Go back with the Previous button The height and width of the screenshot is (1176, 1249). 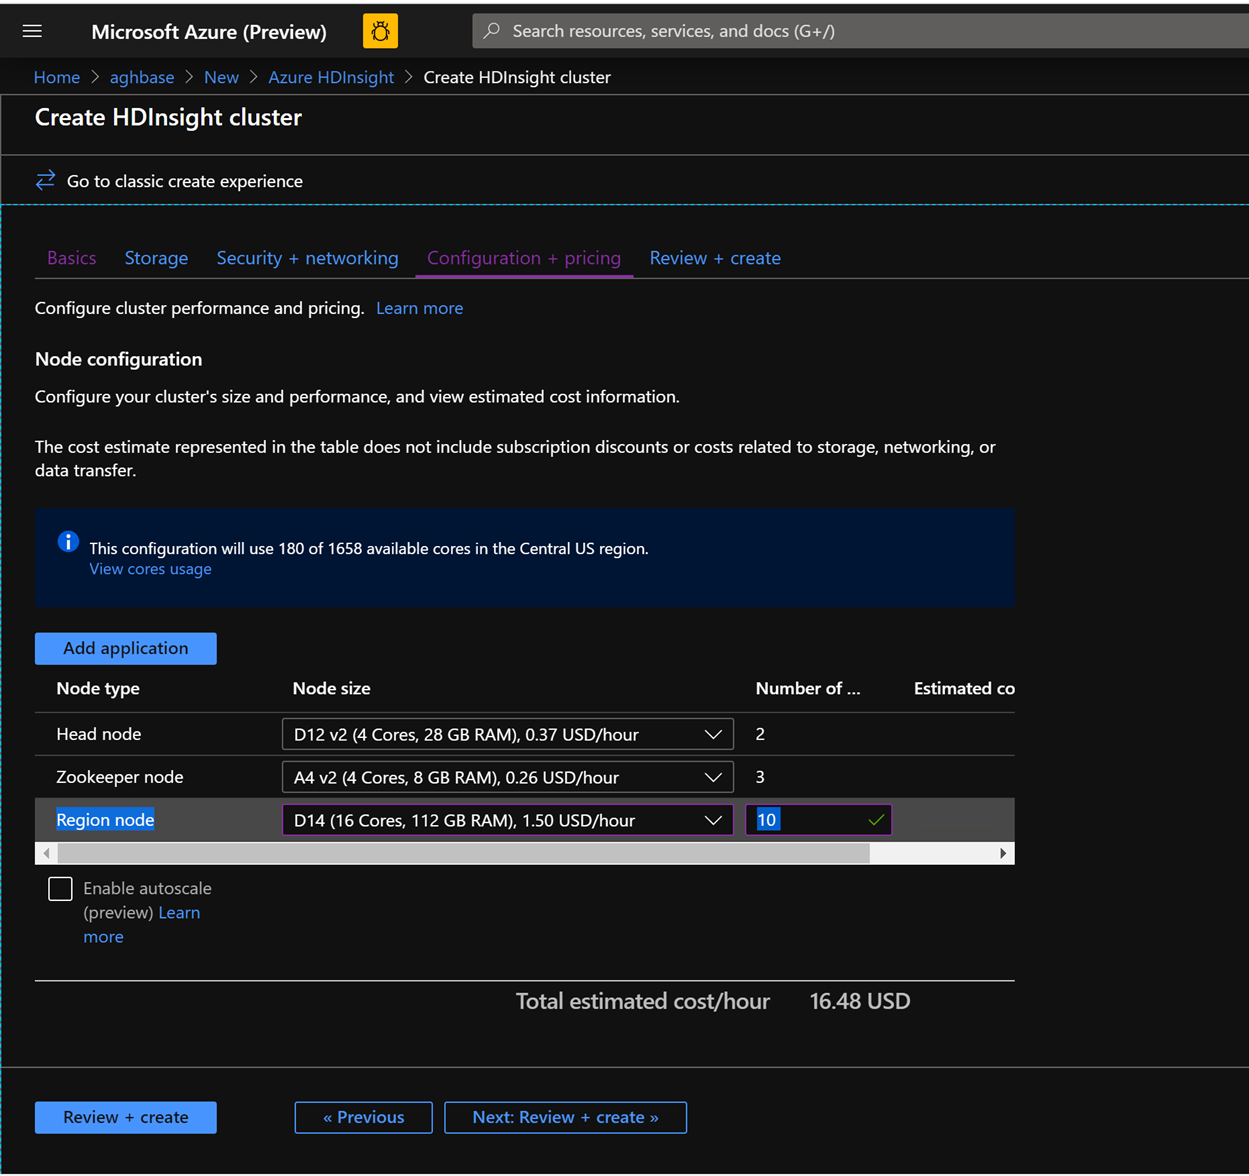point(363,1117)
